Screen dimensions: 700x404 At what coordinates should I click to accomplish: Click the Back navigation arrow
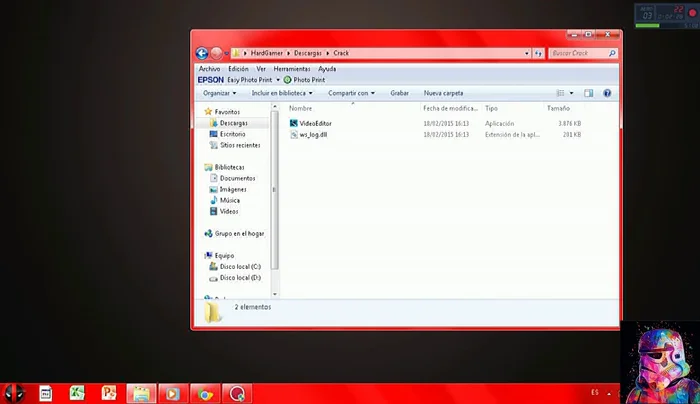(x=202, y=53)
